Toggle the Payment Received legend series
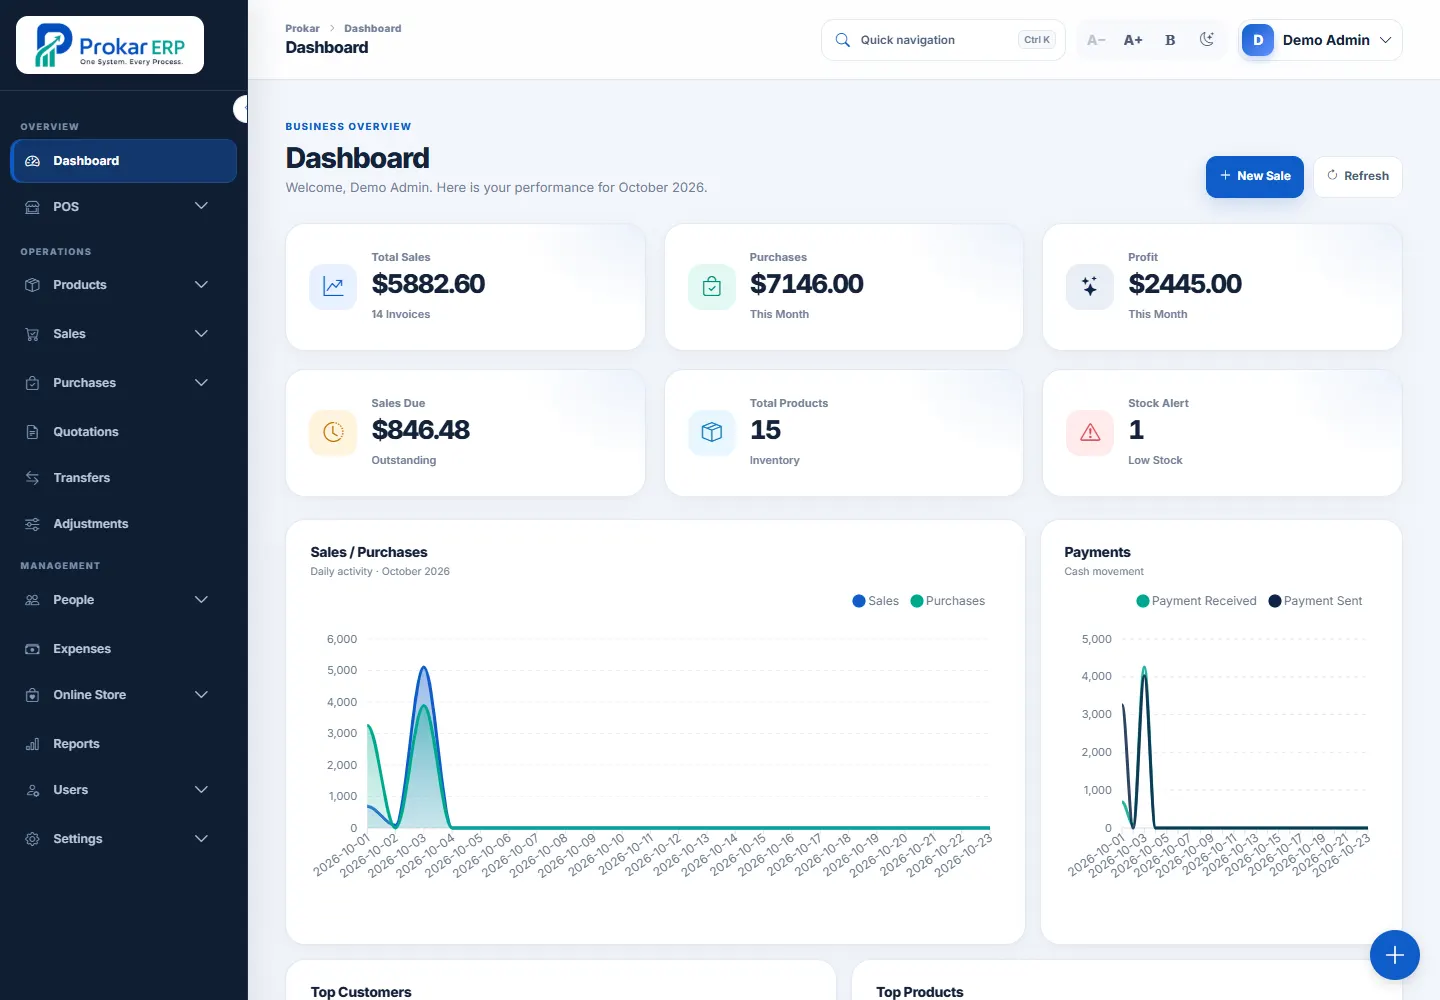 (1197, 601)
